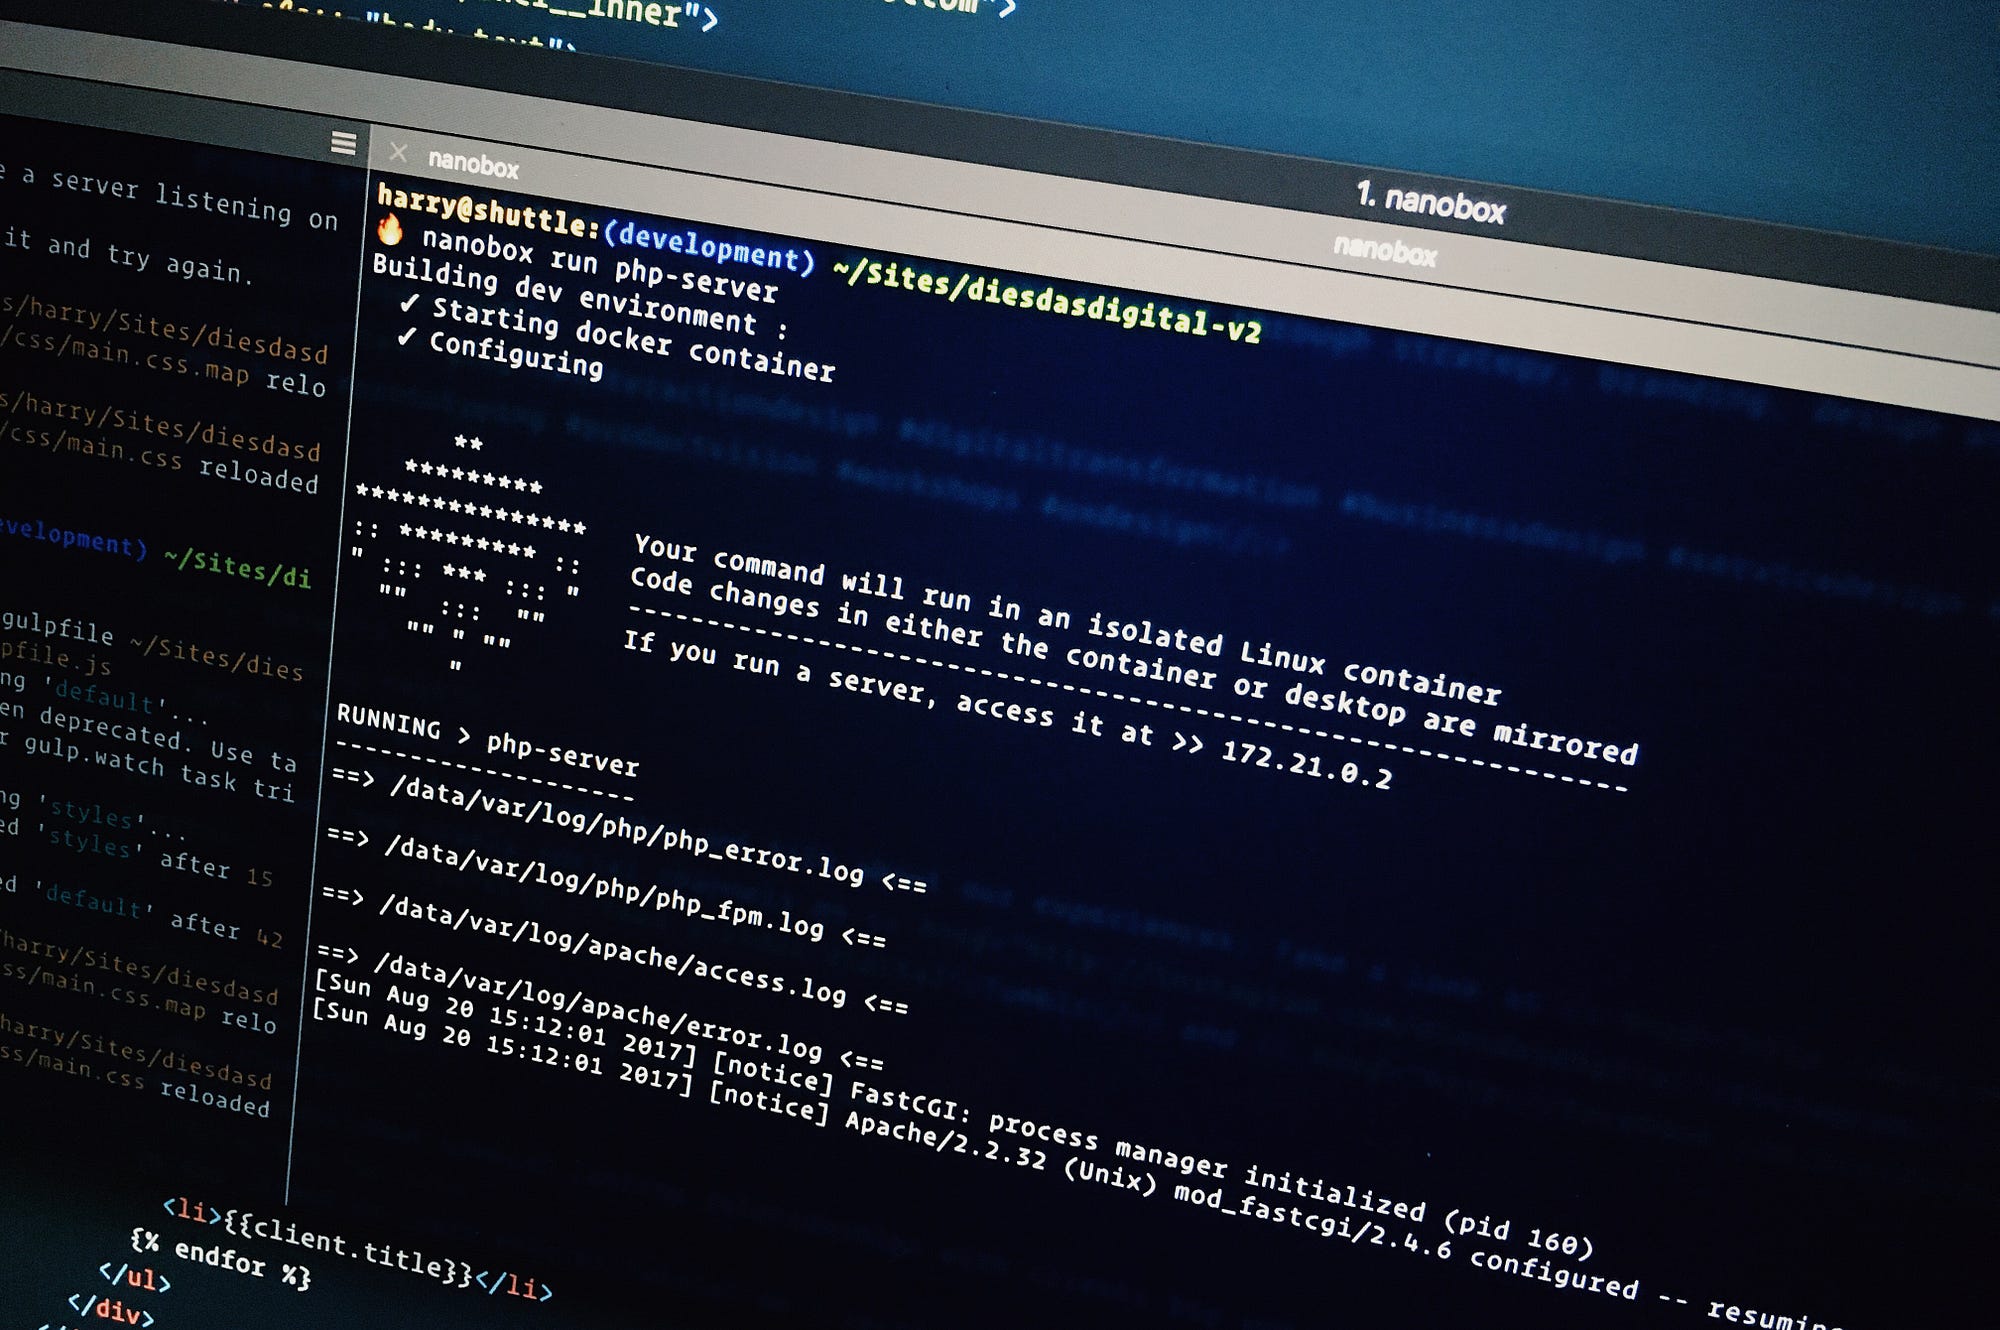Click the checkmark beside 'Configuring'
Viewport: 2000px width, 1330px height.
(x=405, y=337)
